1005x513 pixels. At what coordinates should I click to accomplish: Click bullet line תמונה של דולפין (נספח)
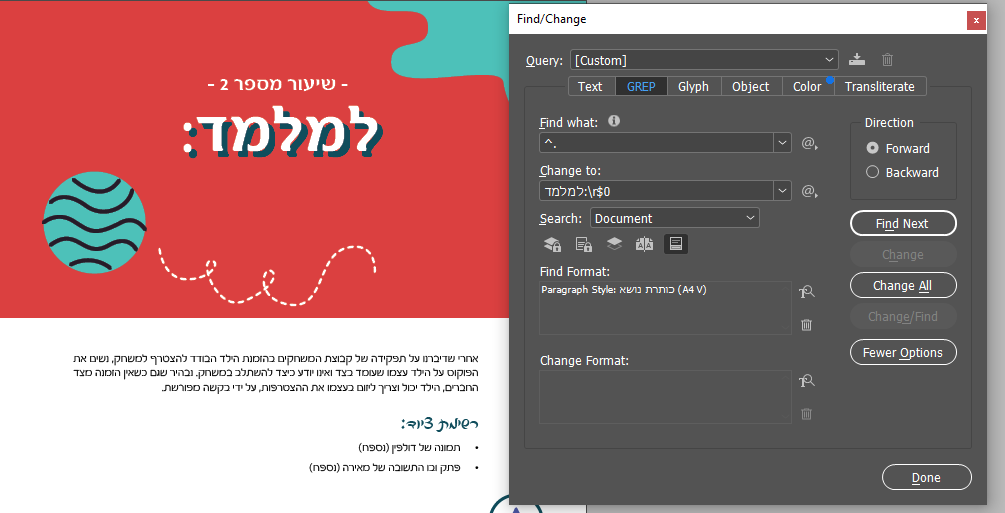[409, 447]
